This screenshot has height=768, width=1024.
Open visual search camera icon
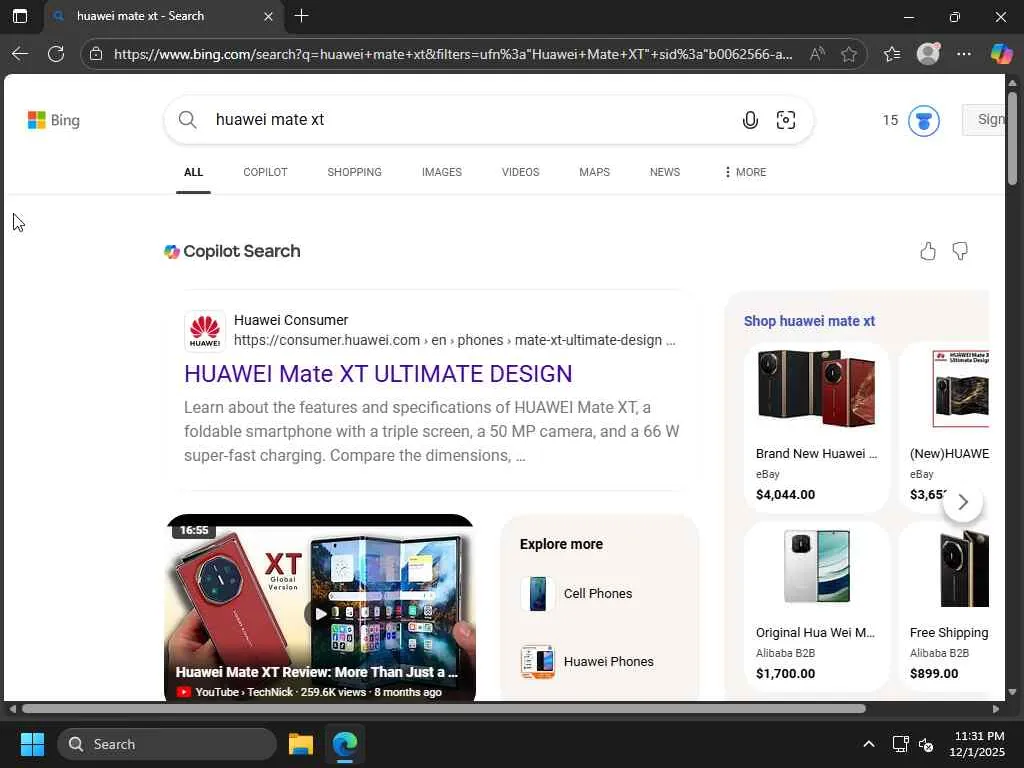786,120
